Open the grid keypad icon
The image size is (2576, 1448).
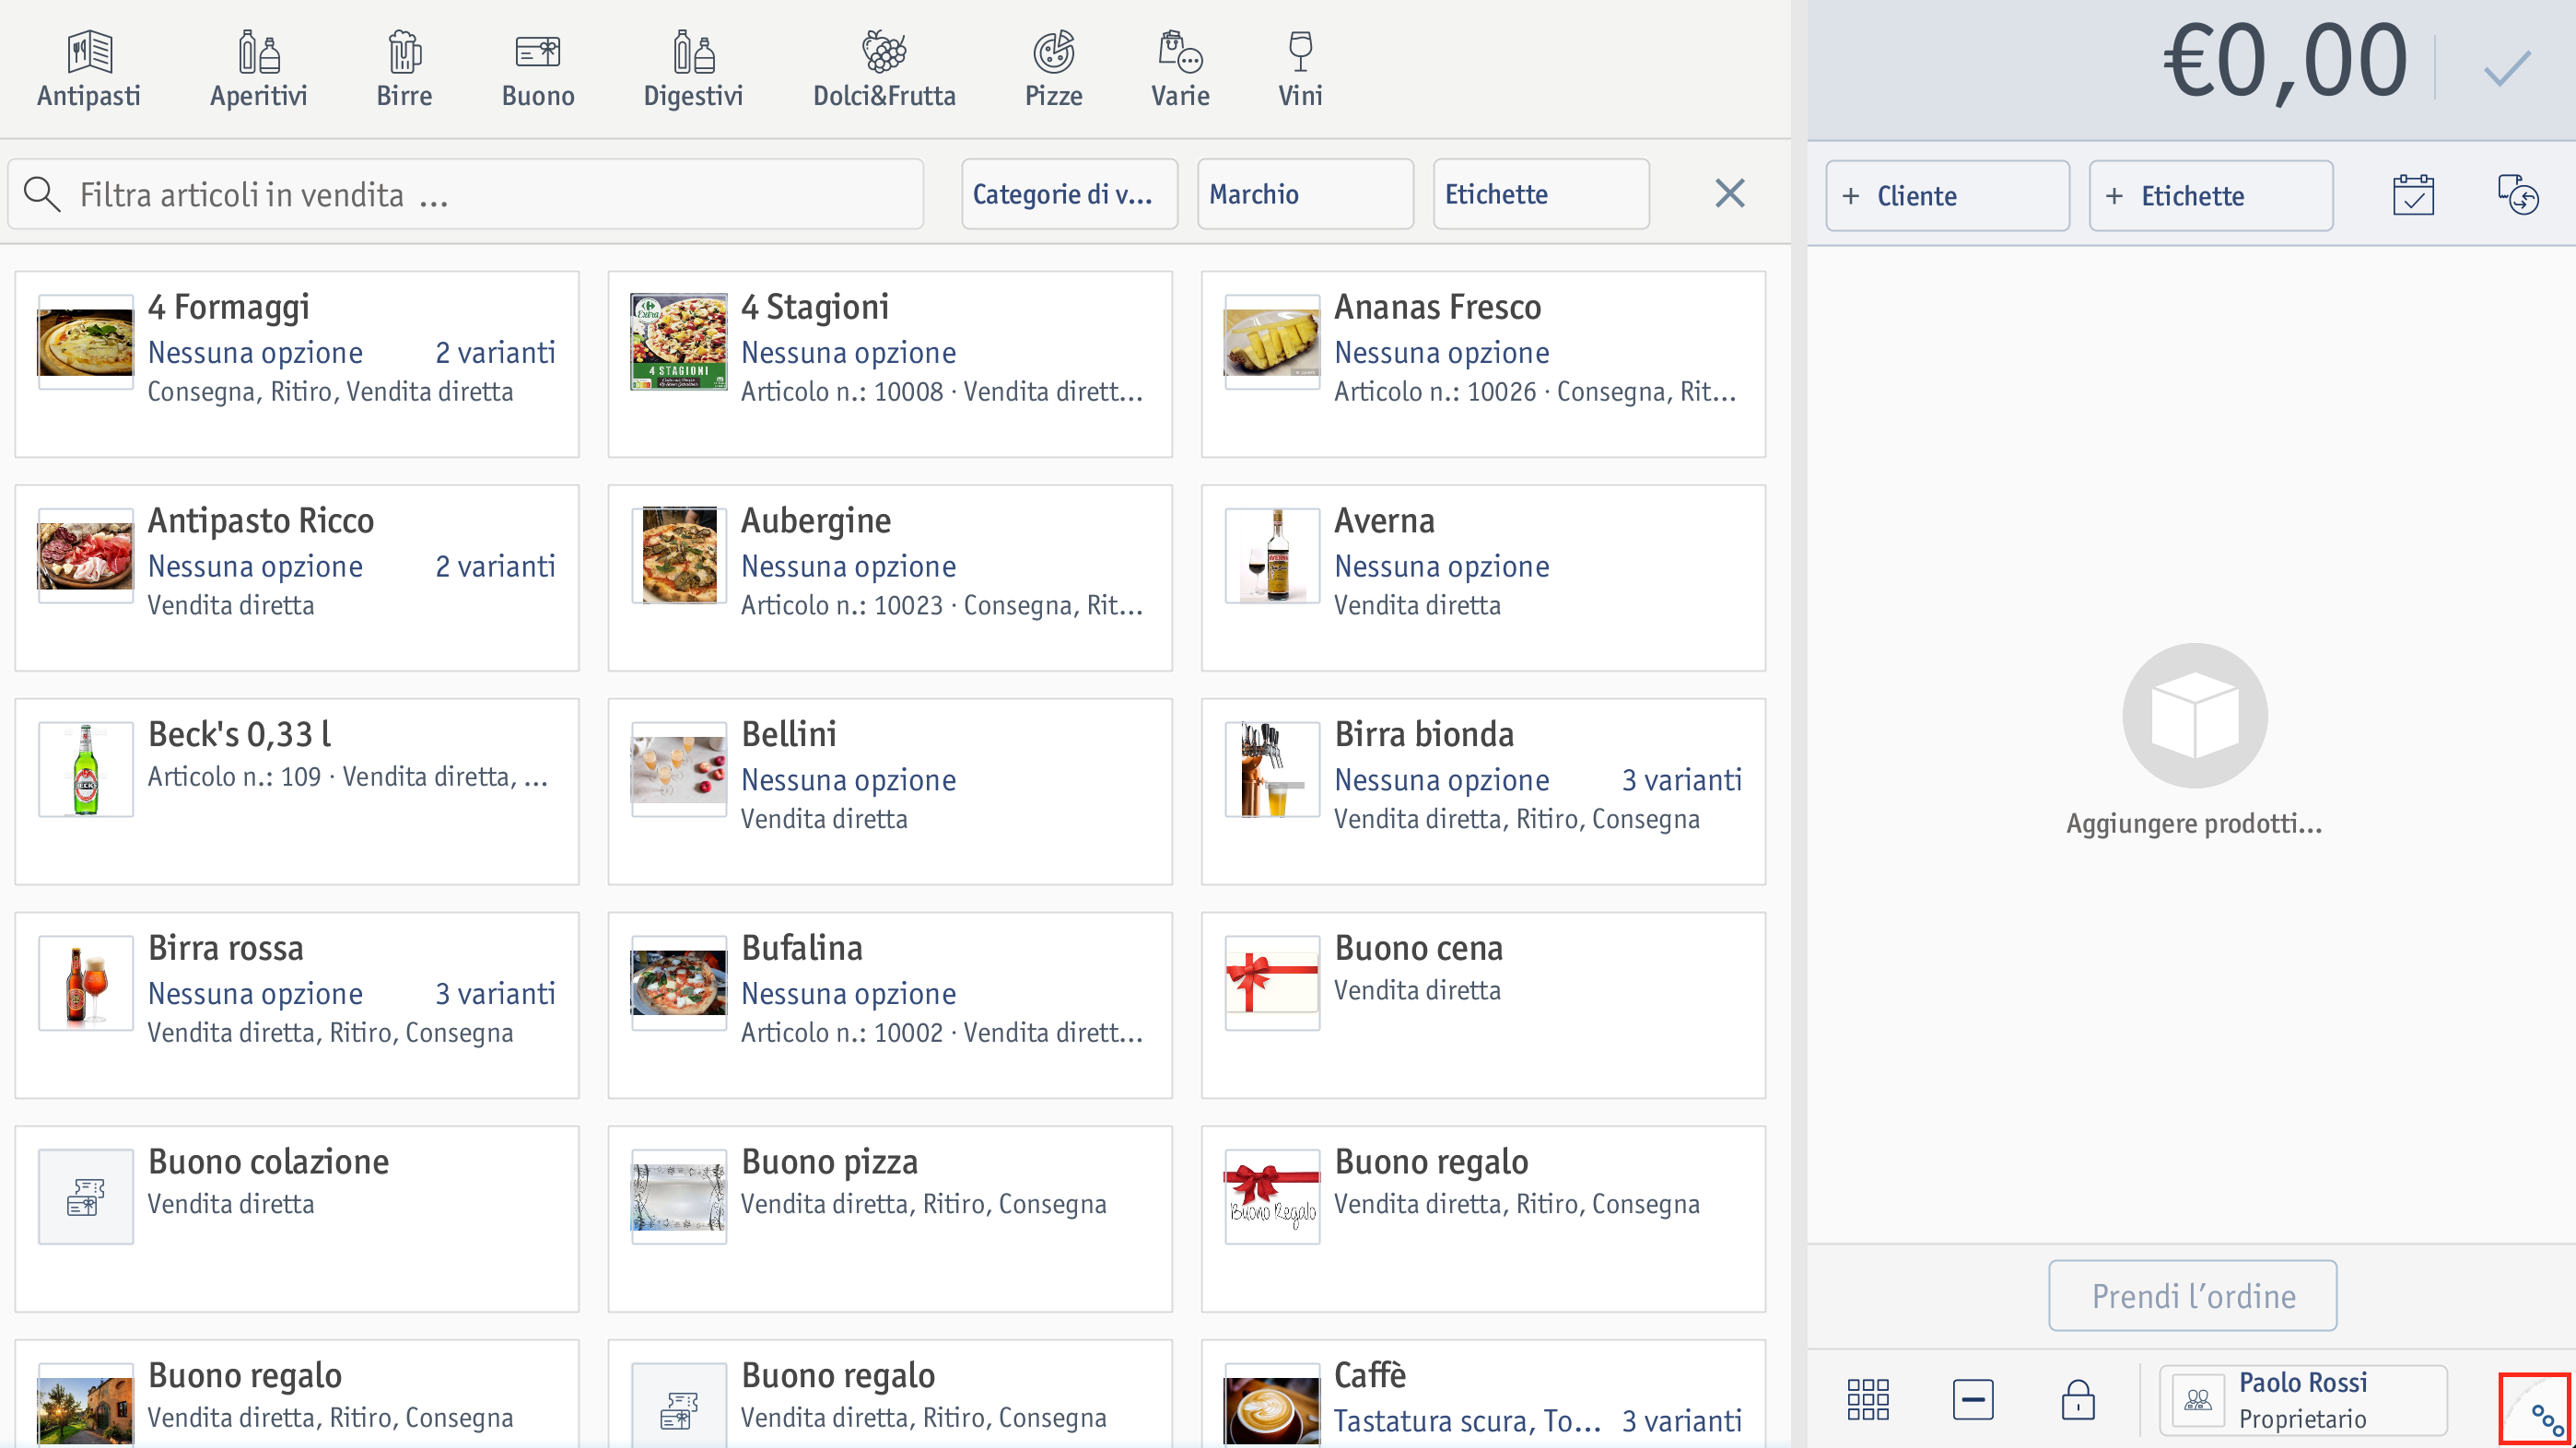(x=1867, y=1399)
